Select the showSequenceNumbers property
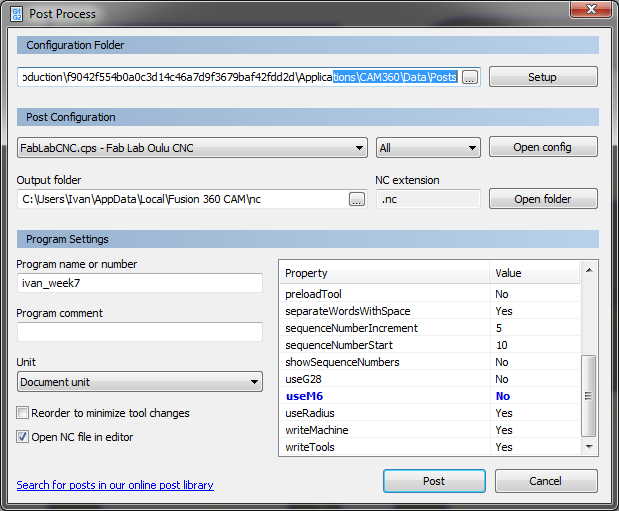619x511 pixels. (342, 362)
